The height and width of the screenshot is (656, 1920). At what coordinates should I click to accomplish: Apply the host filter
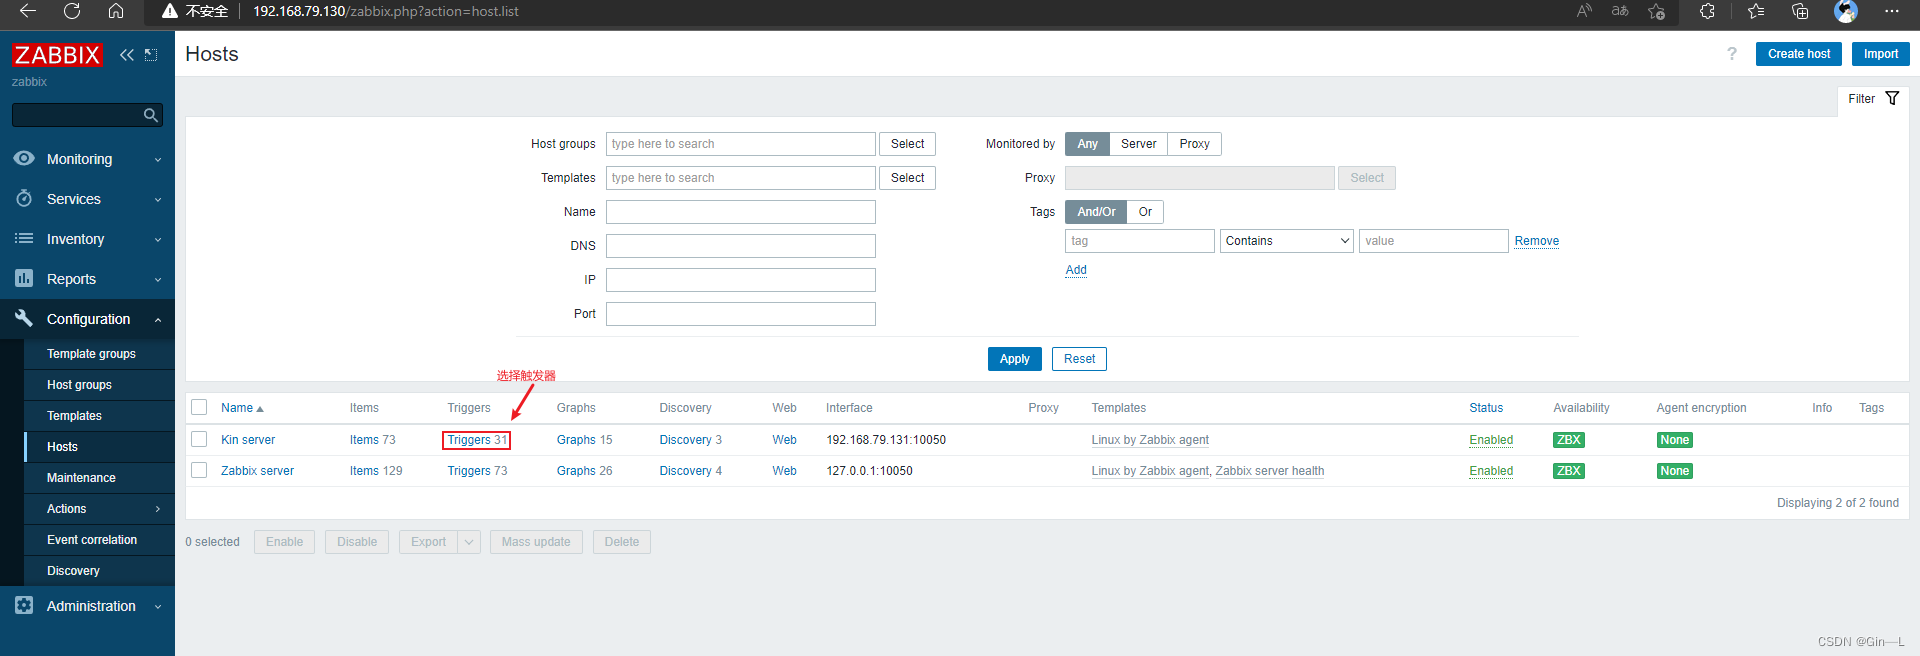(1014, 359)
